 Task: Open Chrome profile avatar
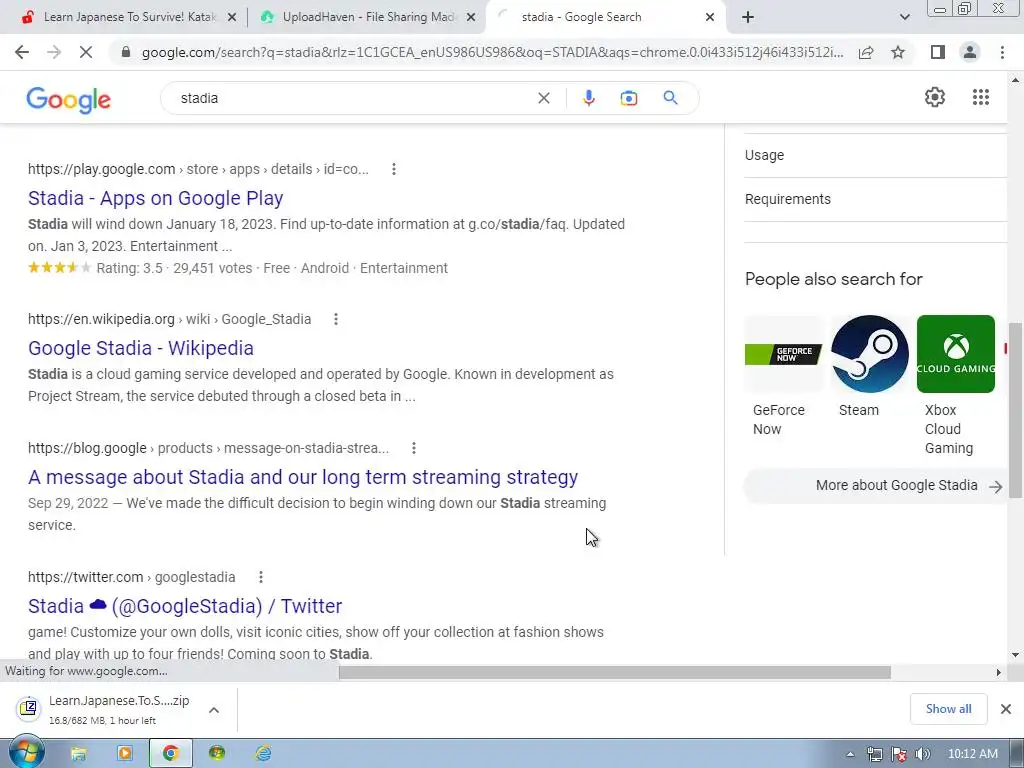(x=970, y=52)
